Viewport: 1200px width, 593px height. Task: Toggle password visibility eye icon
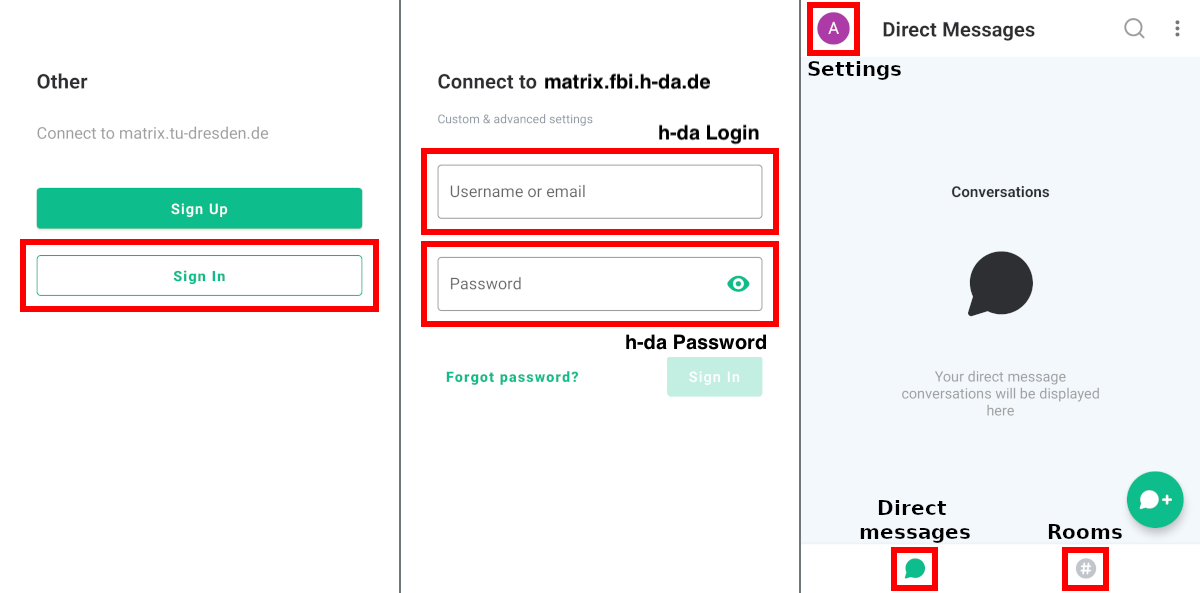(738, 284)
